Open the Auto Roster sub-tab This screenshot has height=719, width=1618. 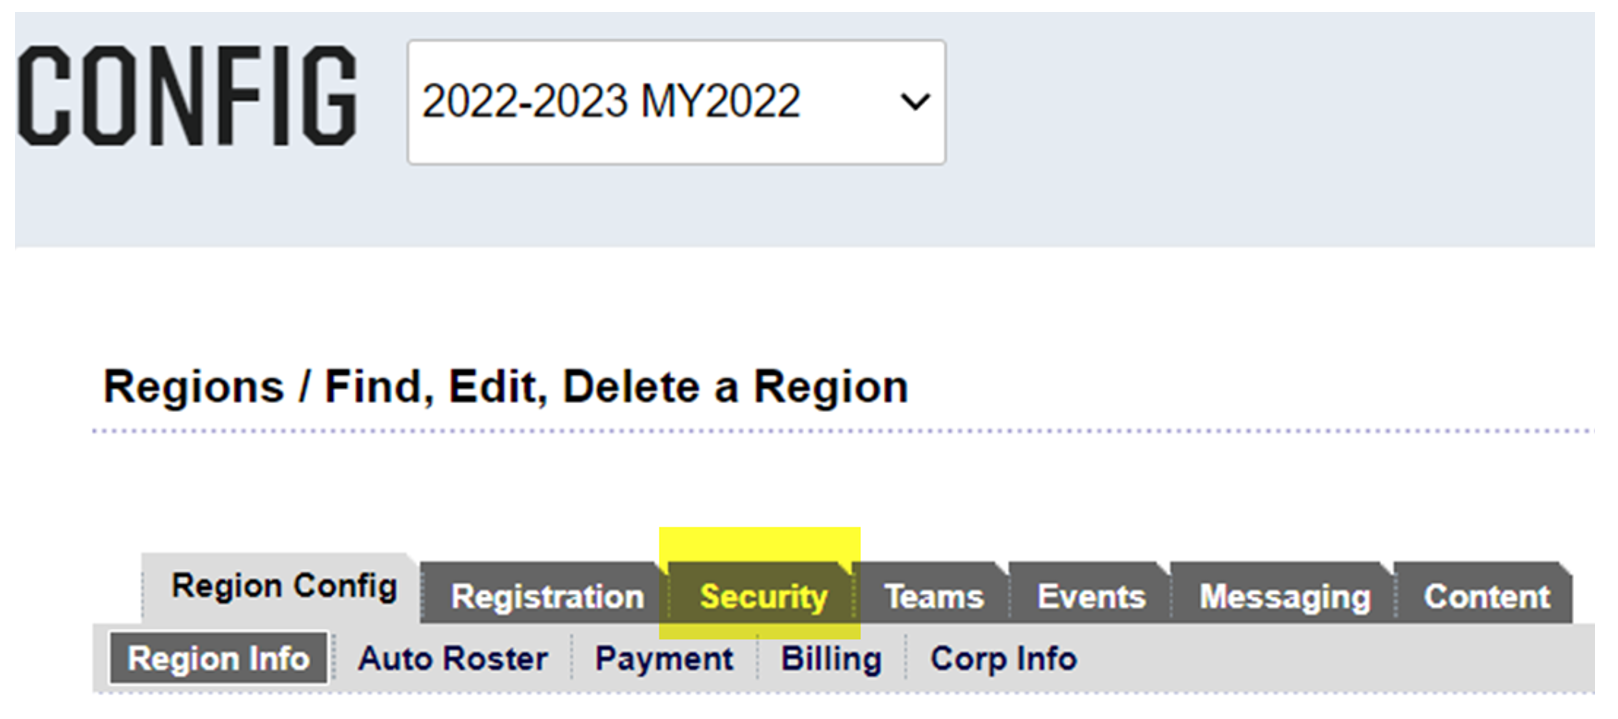click(453, 659)
